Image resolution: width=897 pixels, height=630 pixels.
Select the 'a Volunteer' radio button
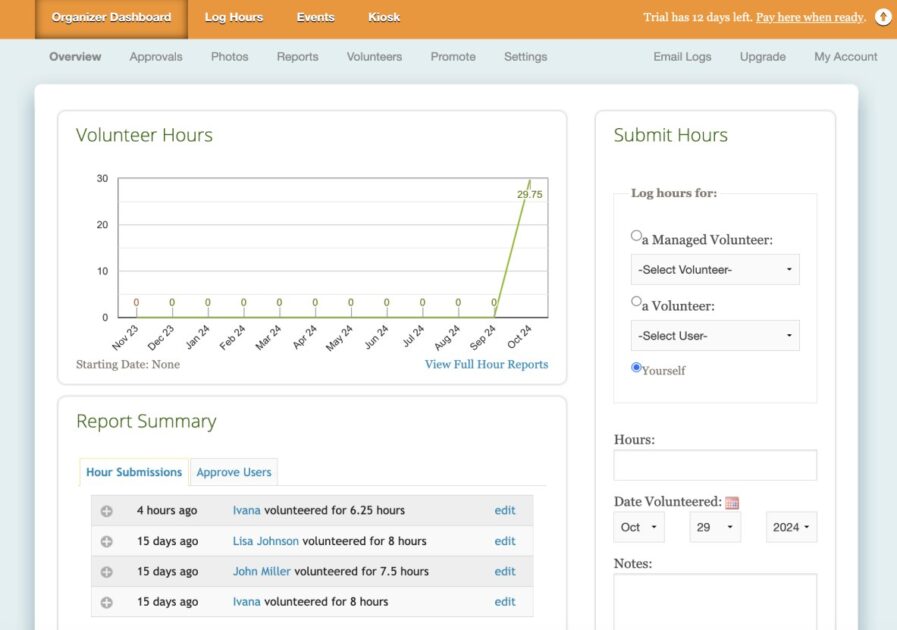click(636, 303)
